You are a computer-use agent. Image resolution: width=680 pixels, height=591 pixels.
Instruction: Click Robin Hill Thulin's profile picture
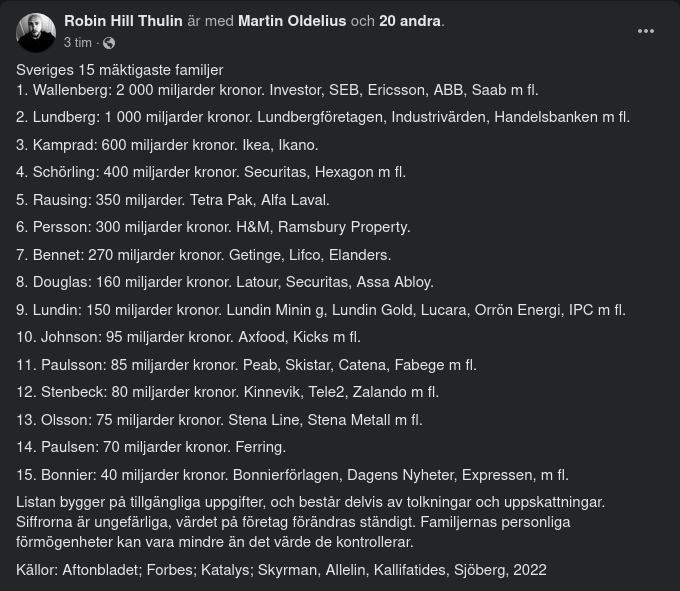36,32
